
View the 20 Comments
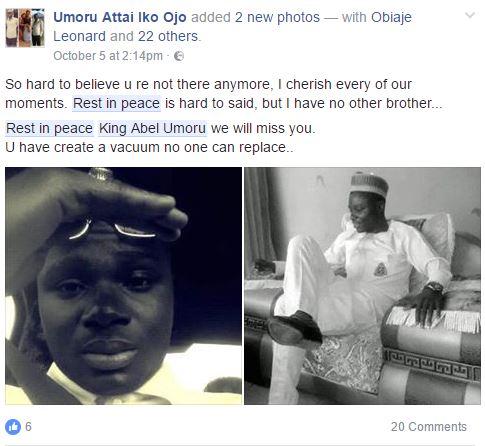[x=429, y=427]
